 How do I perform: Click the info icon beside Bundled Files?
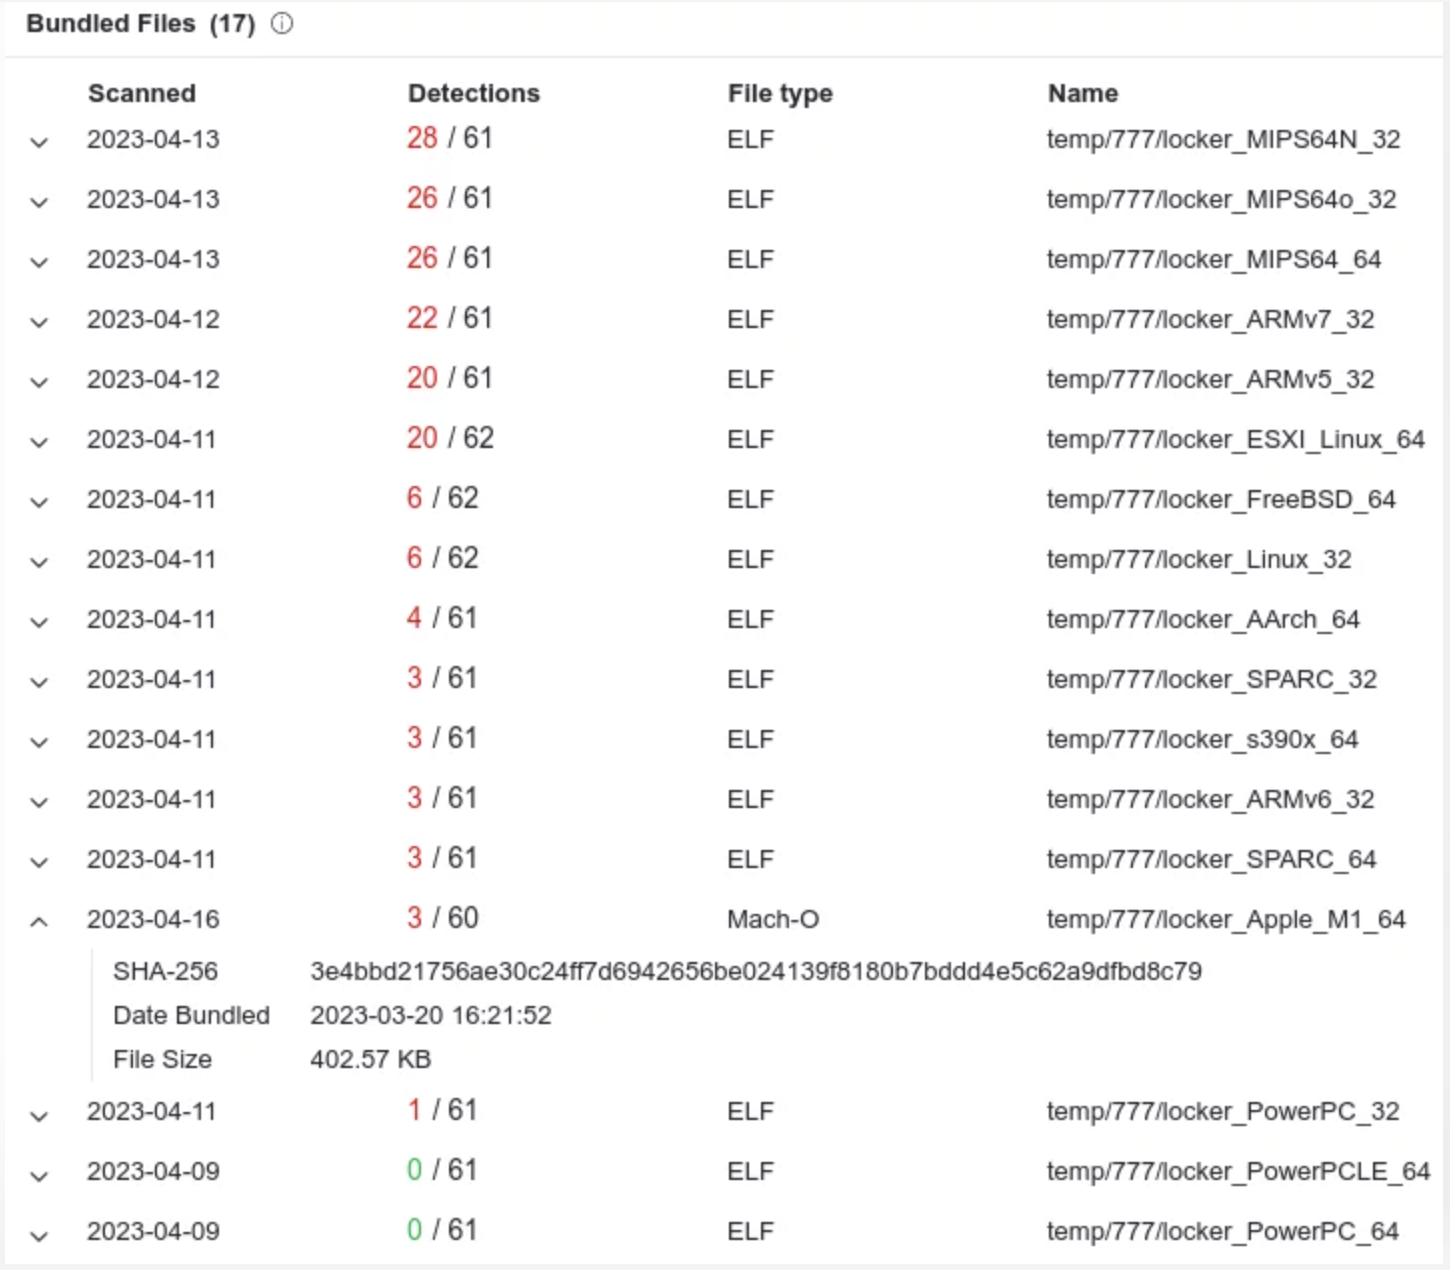282,24
